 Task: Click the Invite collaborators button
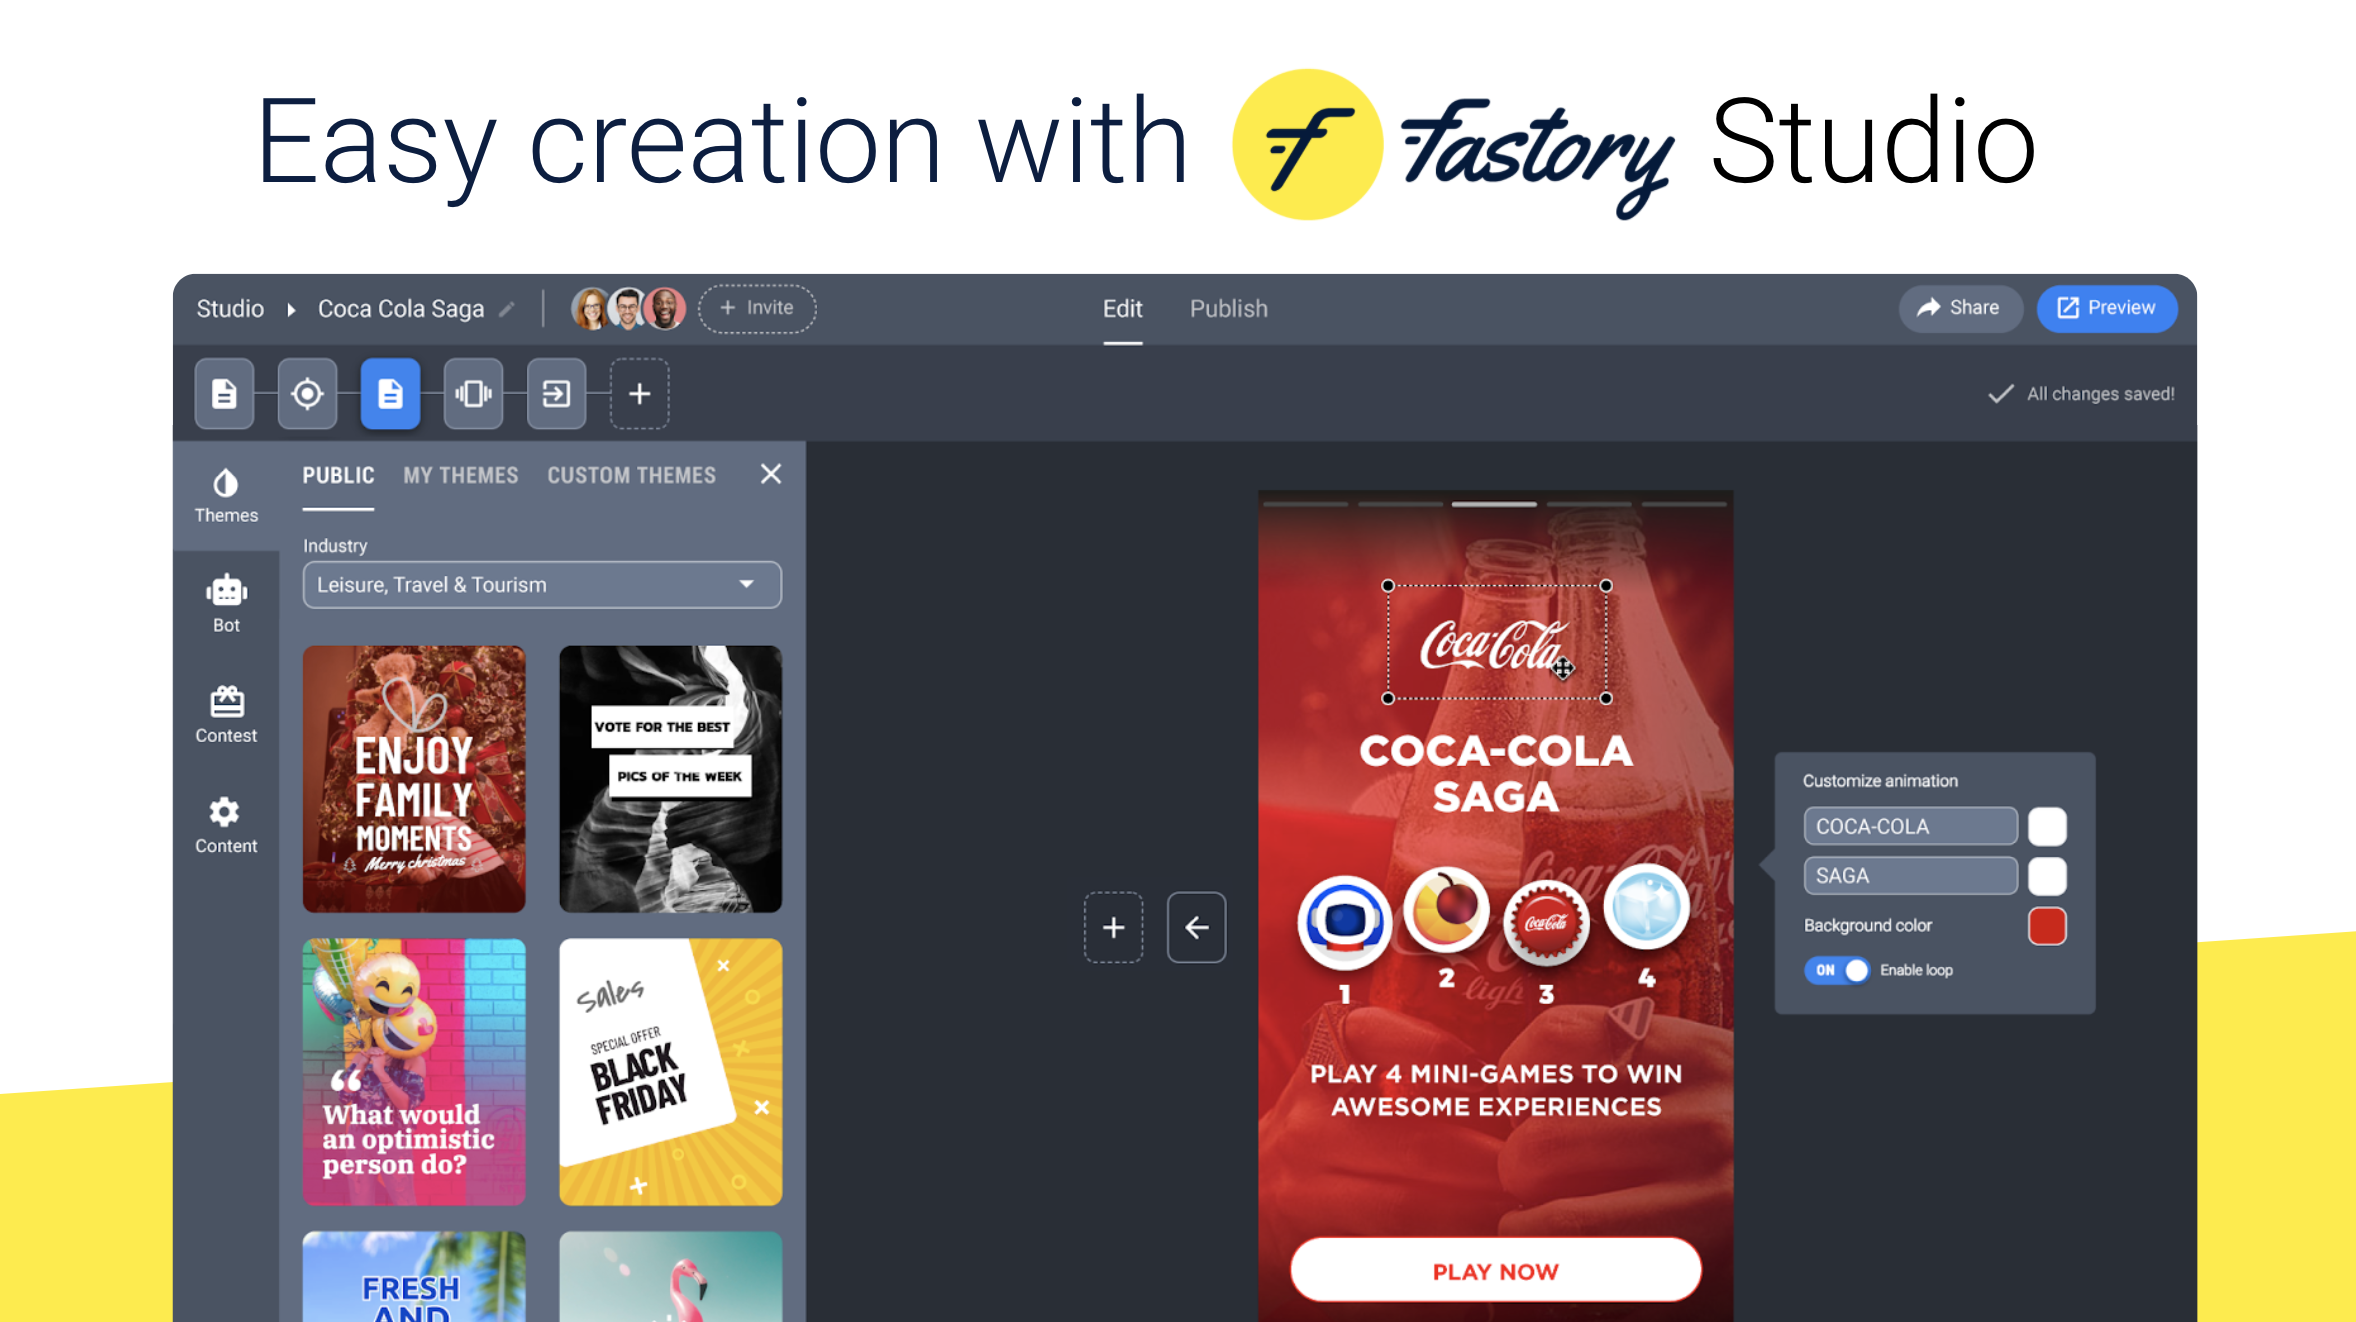(x=754, y=307)
